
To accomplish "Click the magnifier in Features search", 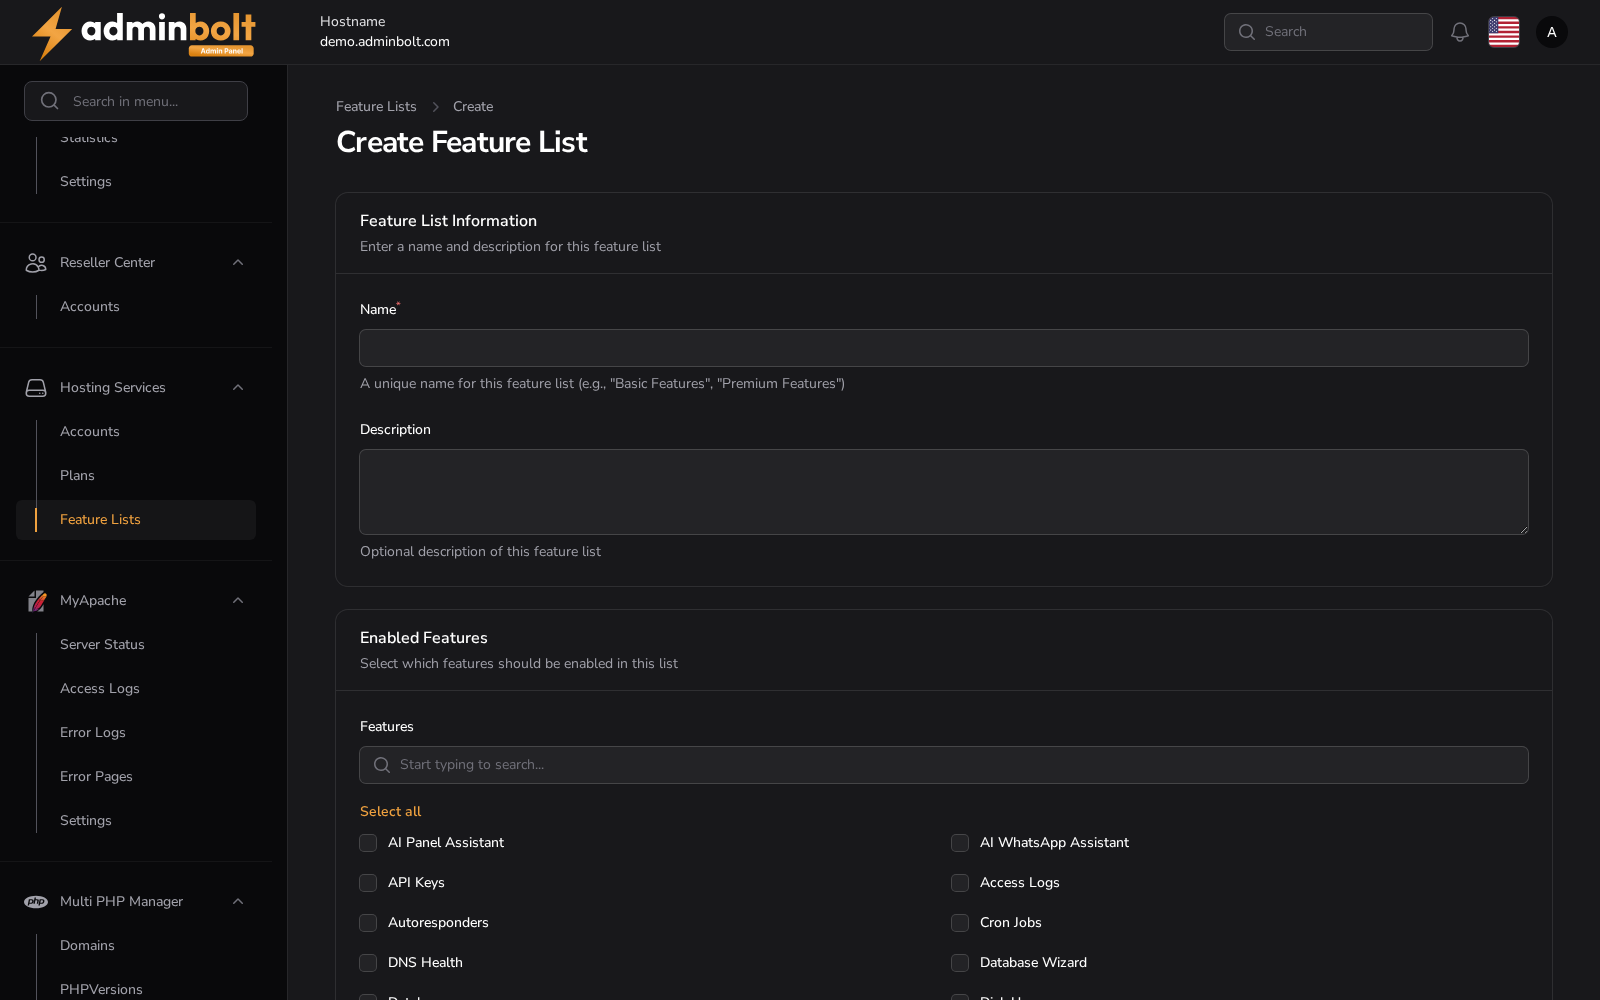I will [382, 765].
